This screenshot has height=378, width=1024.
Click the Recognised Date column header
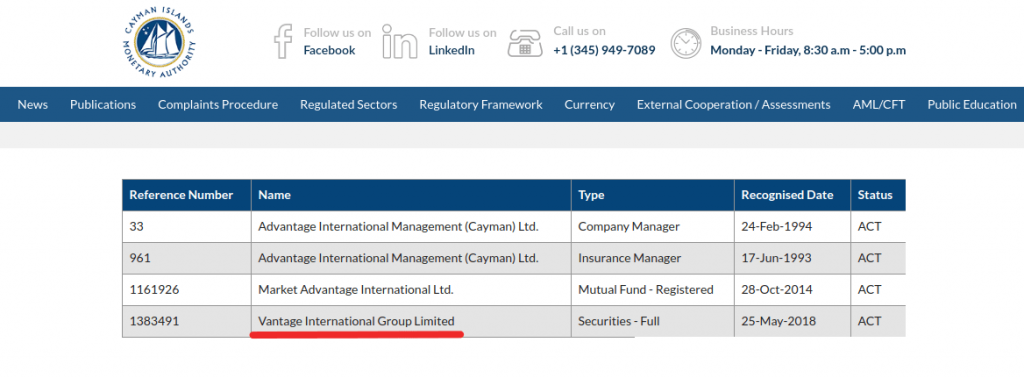point(792,195)
